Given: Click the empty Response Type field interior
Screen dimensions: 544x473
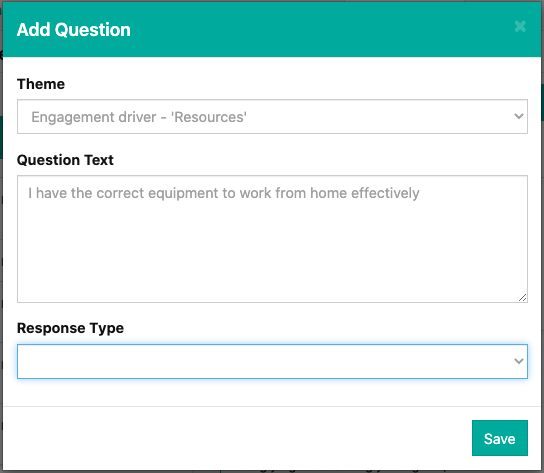Looking at the screenshot, I should pos(264,361).
